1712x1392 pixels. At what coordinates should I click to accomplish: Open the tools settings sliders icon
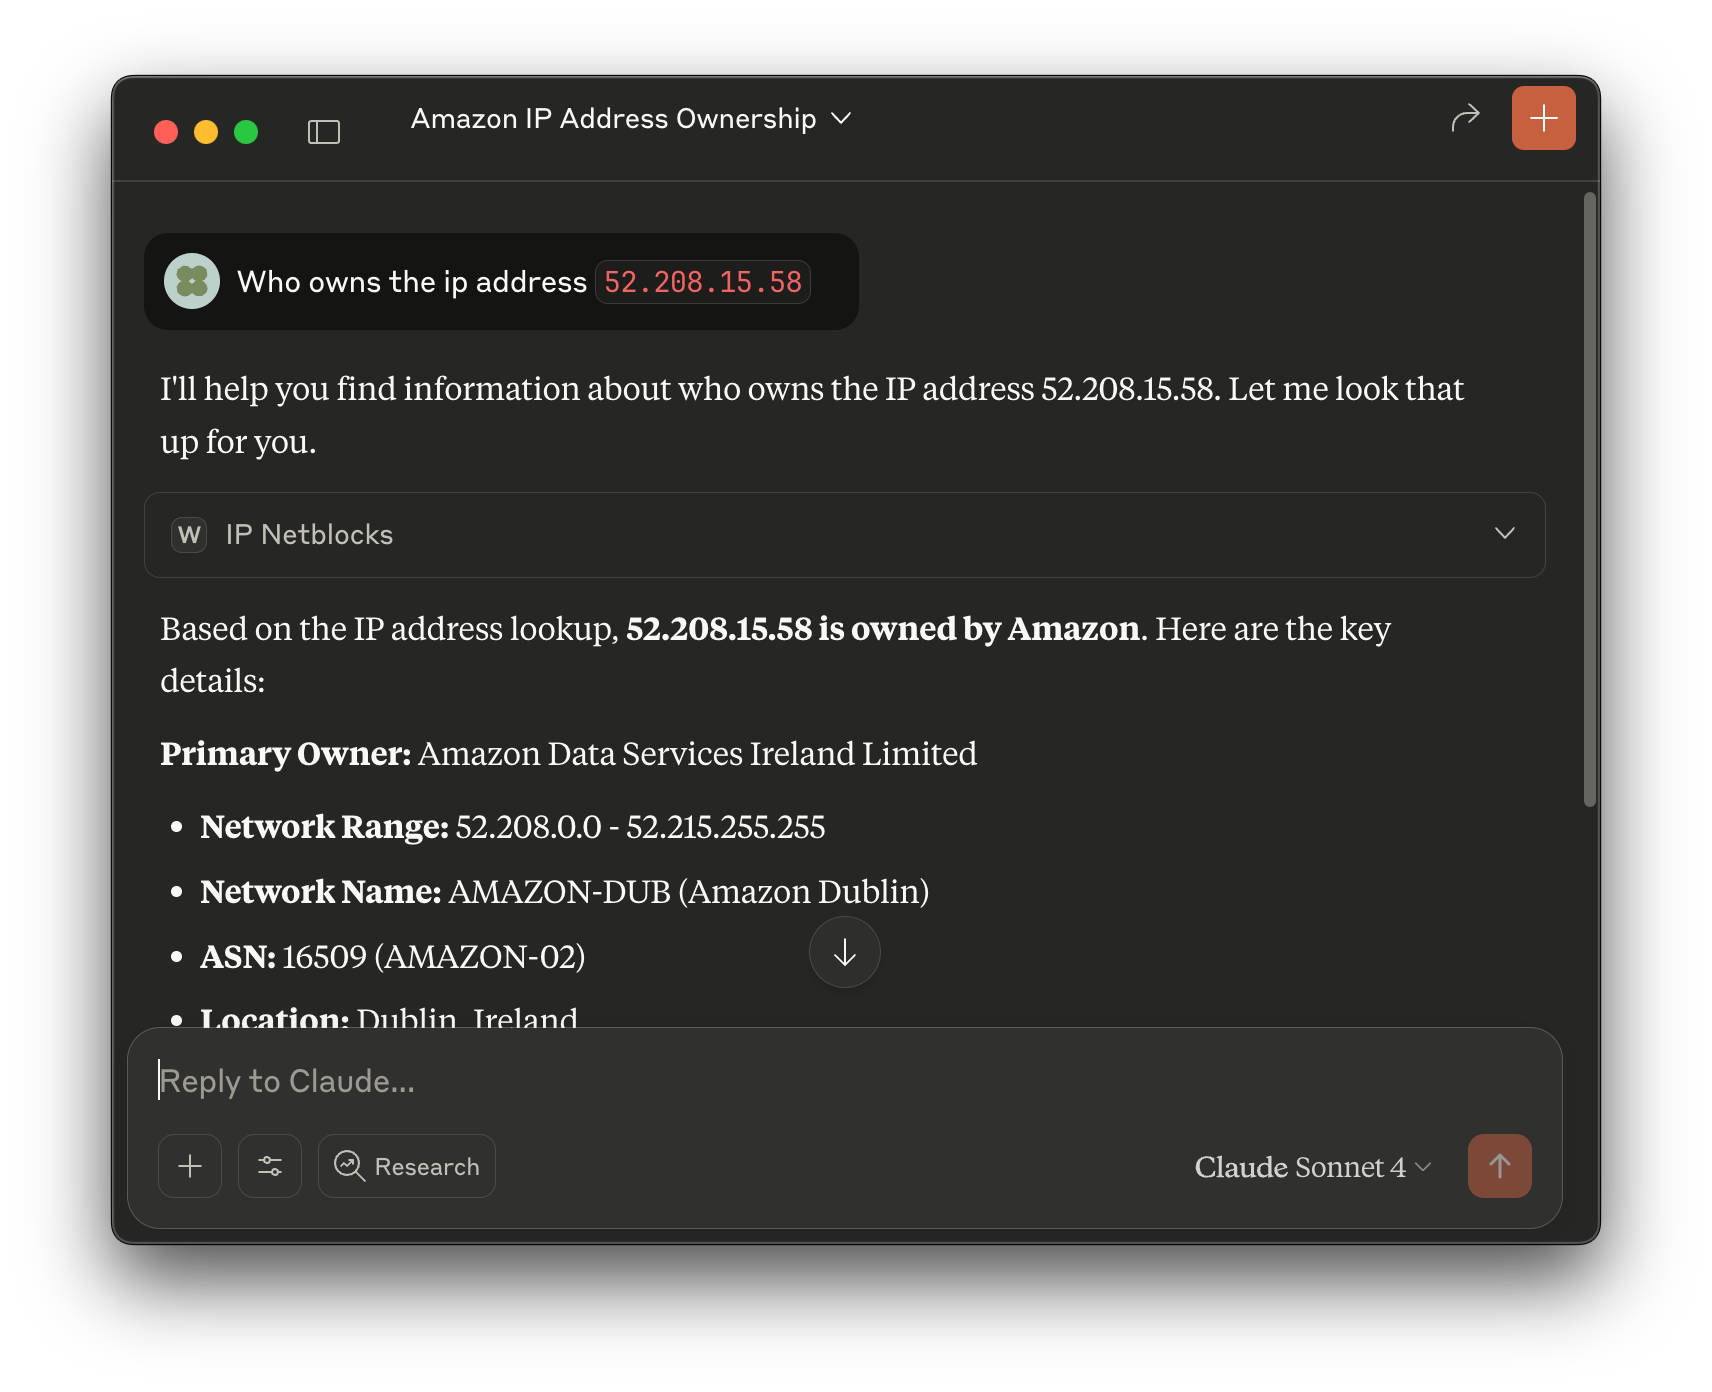269,1166
